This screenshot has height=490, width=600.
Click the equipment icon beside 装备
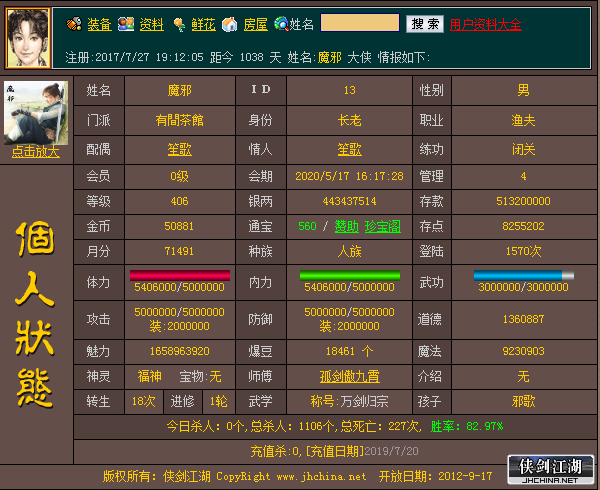[x=74, y=24]
